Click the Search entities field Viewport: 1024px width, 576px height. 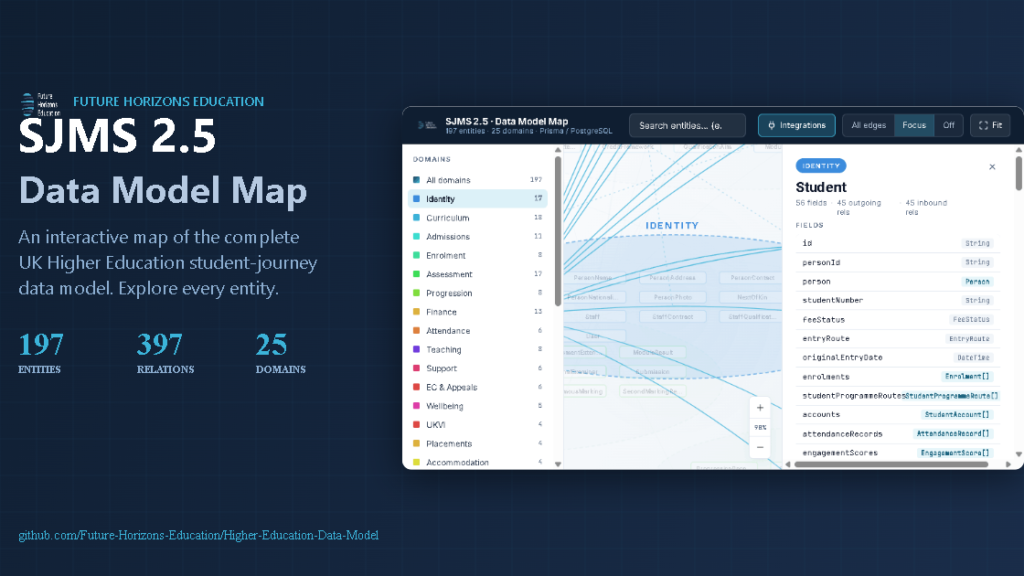click(687, 125)
